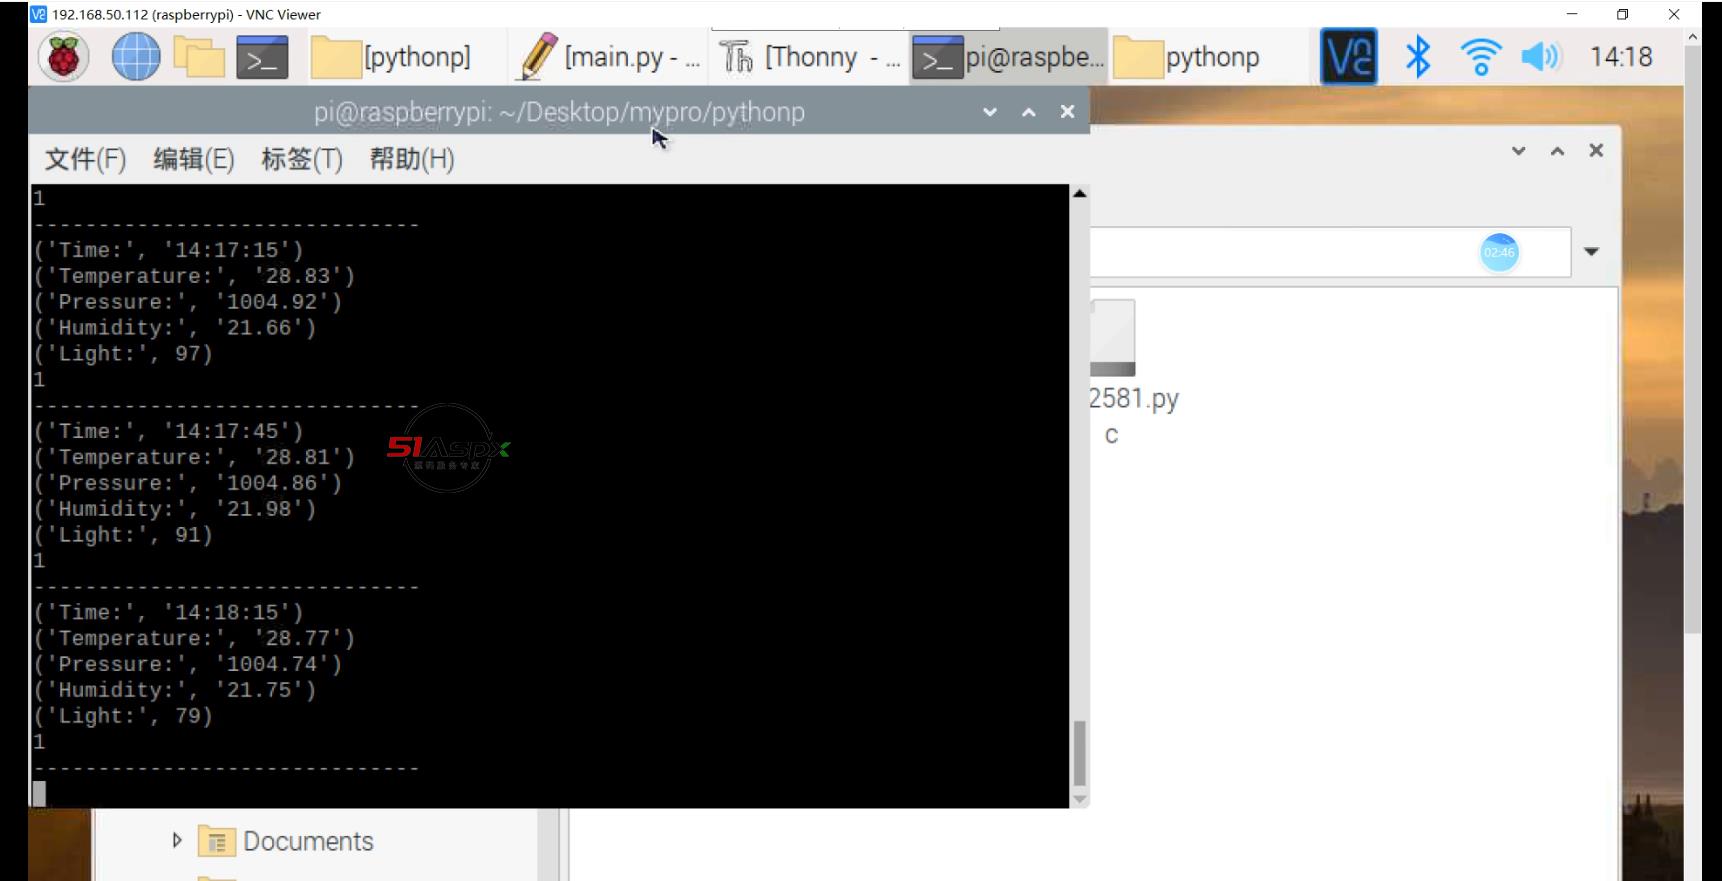This screenshot has height=881, width=1722.
Task: Launch the web browser globe icon
Action: click(135, 57)
